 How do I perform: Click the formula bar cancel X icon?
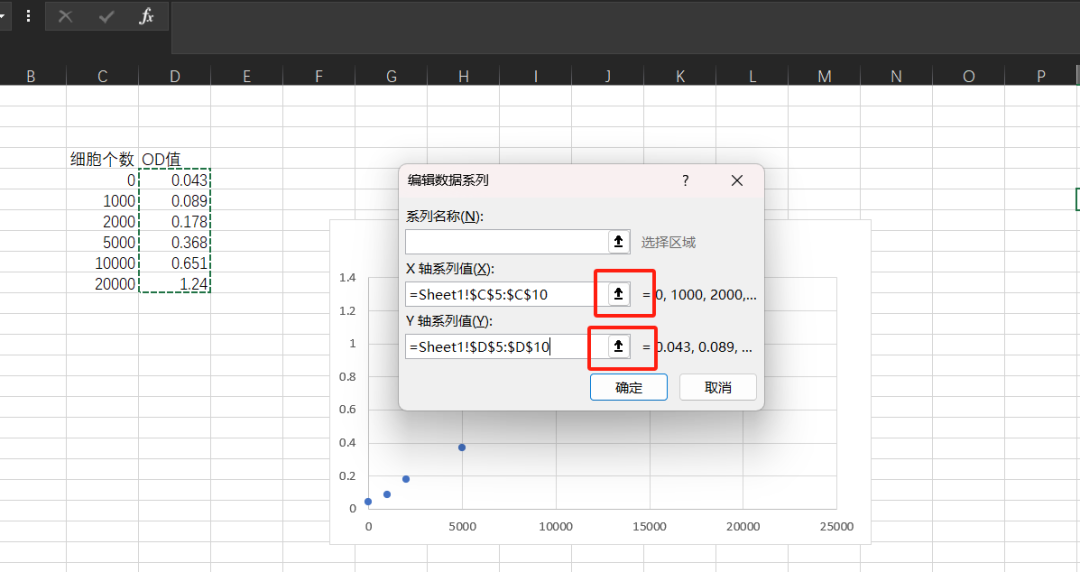[65, 17]
